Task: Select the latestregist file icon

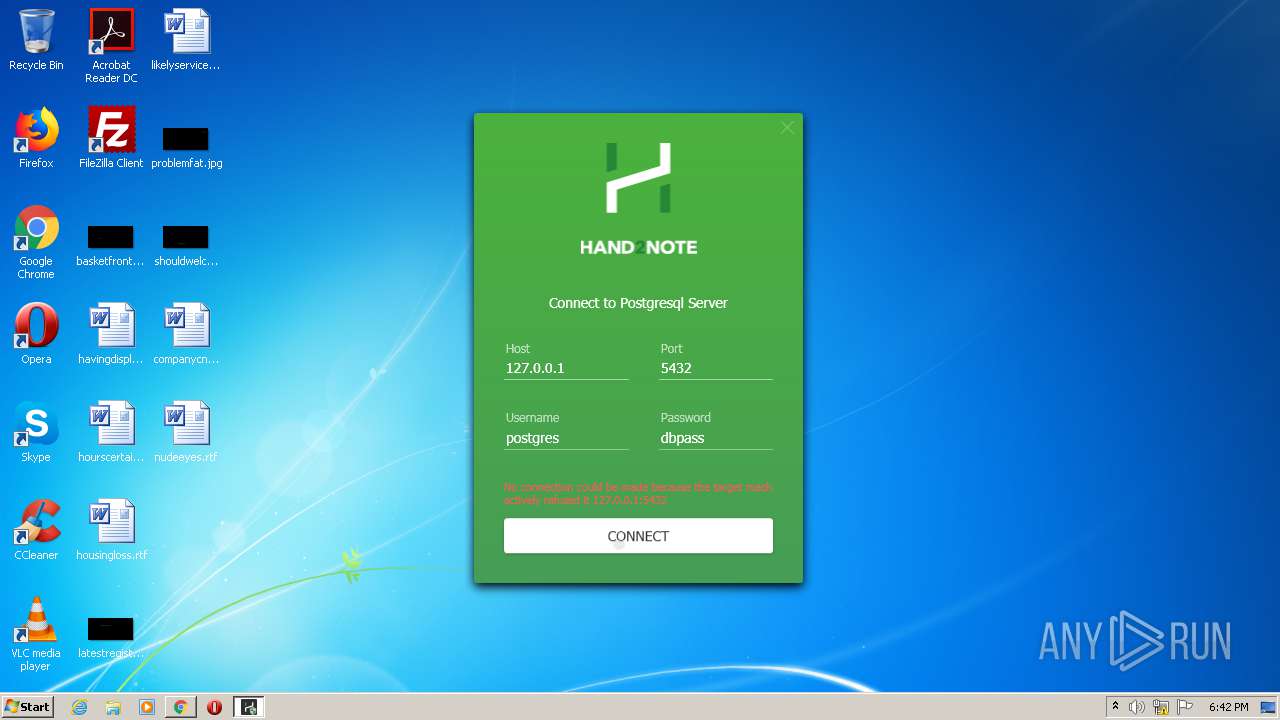Action: click(x=111, y=637)
